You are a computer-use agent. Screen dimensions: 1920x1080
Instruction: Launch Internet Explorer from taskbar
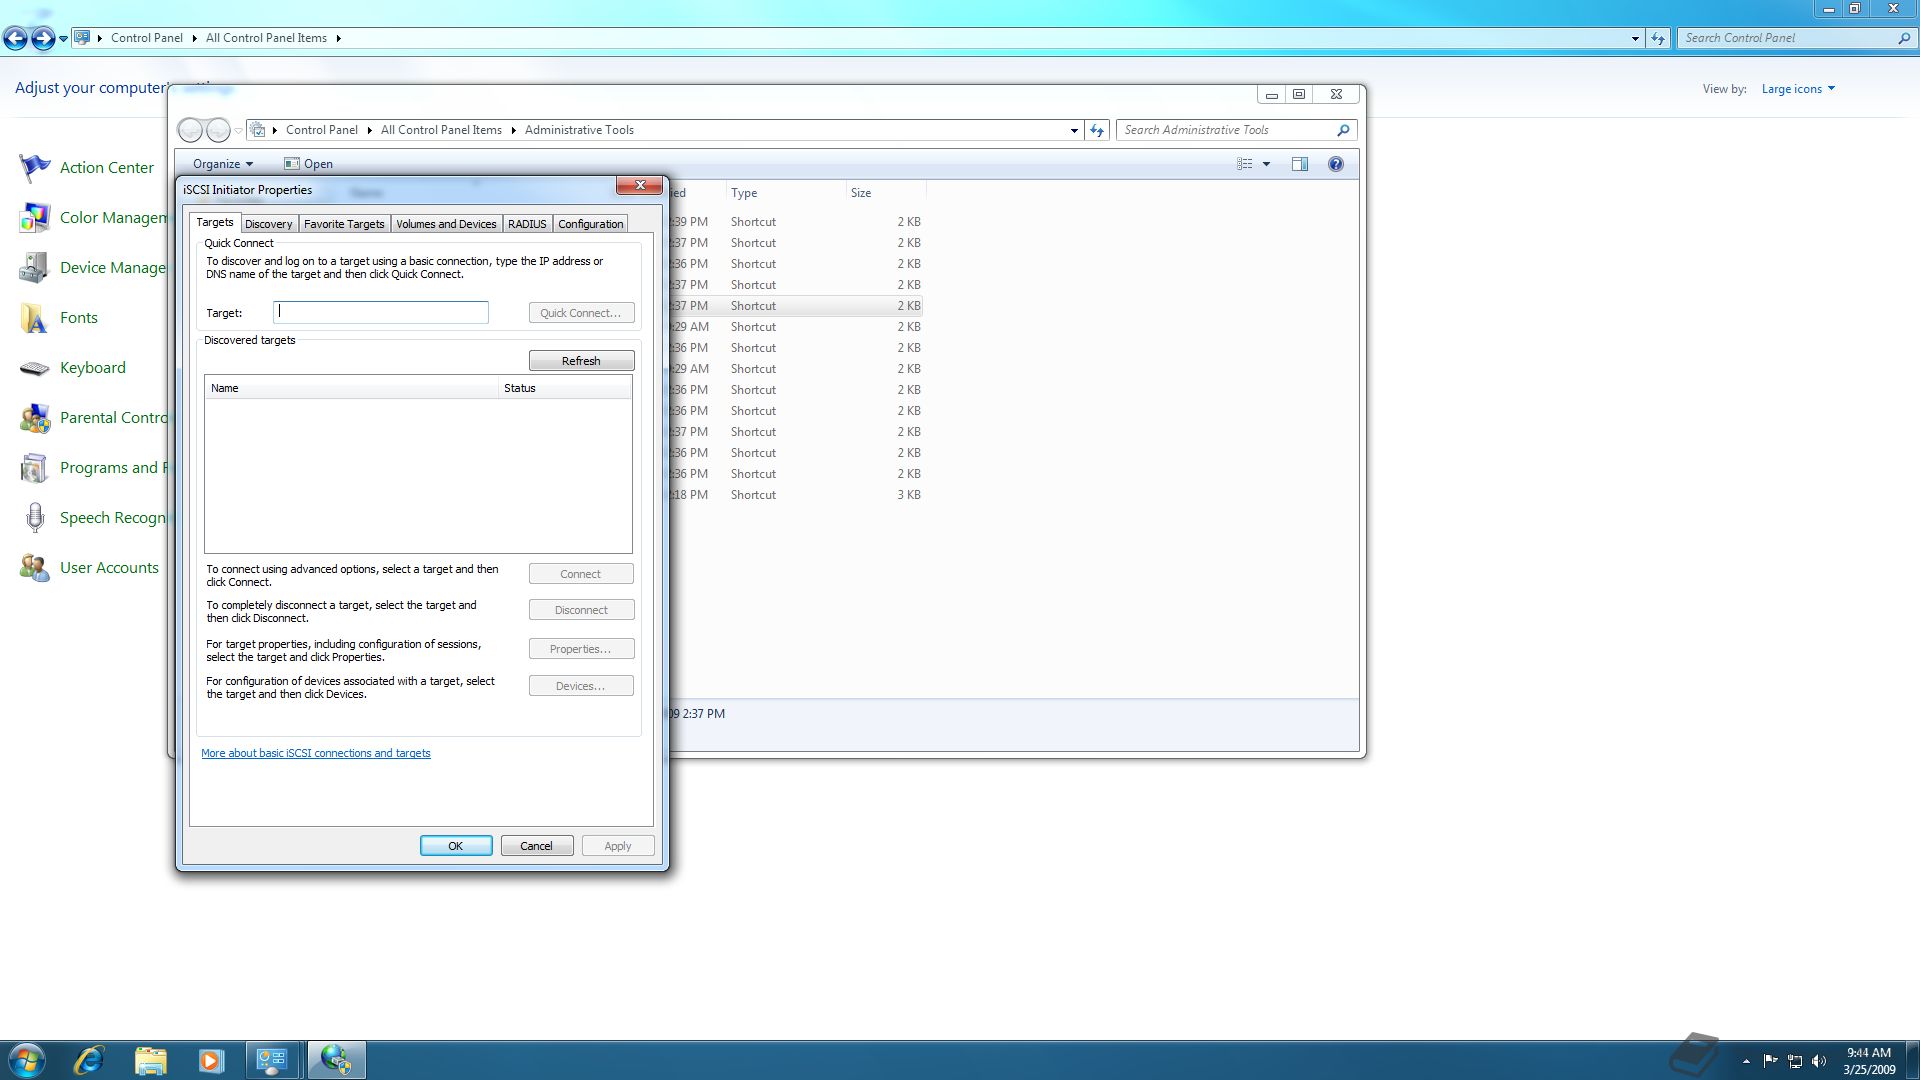(x=90, y=1060)
